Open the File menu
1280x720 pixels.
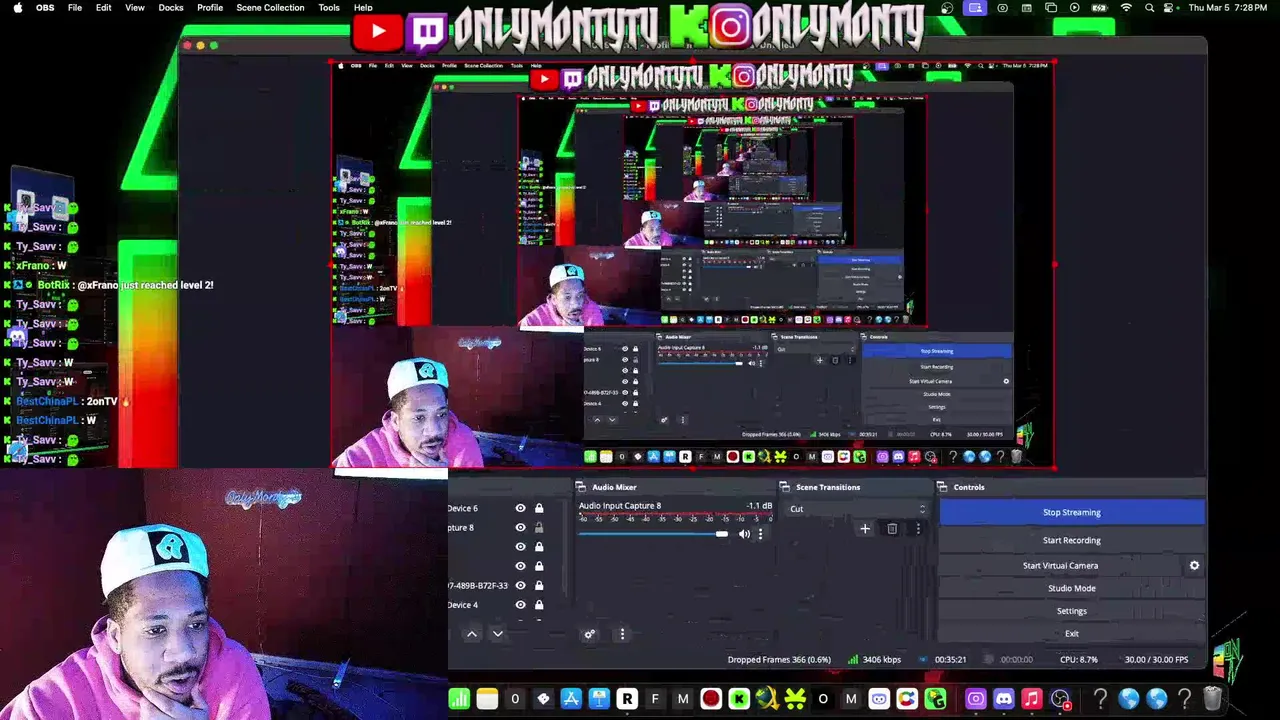point(75,7)
